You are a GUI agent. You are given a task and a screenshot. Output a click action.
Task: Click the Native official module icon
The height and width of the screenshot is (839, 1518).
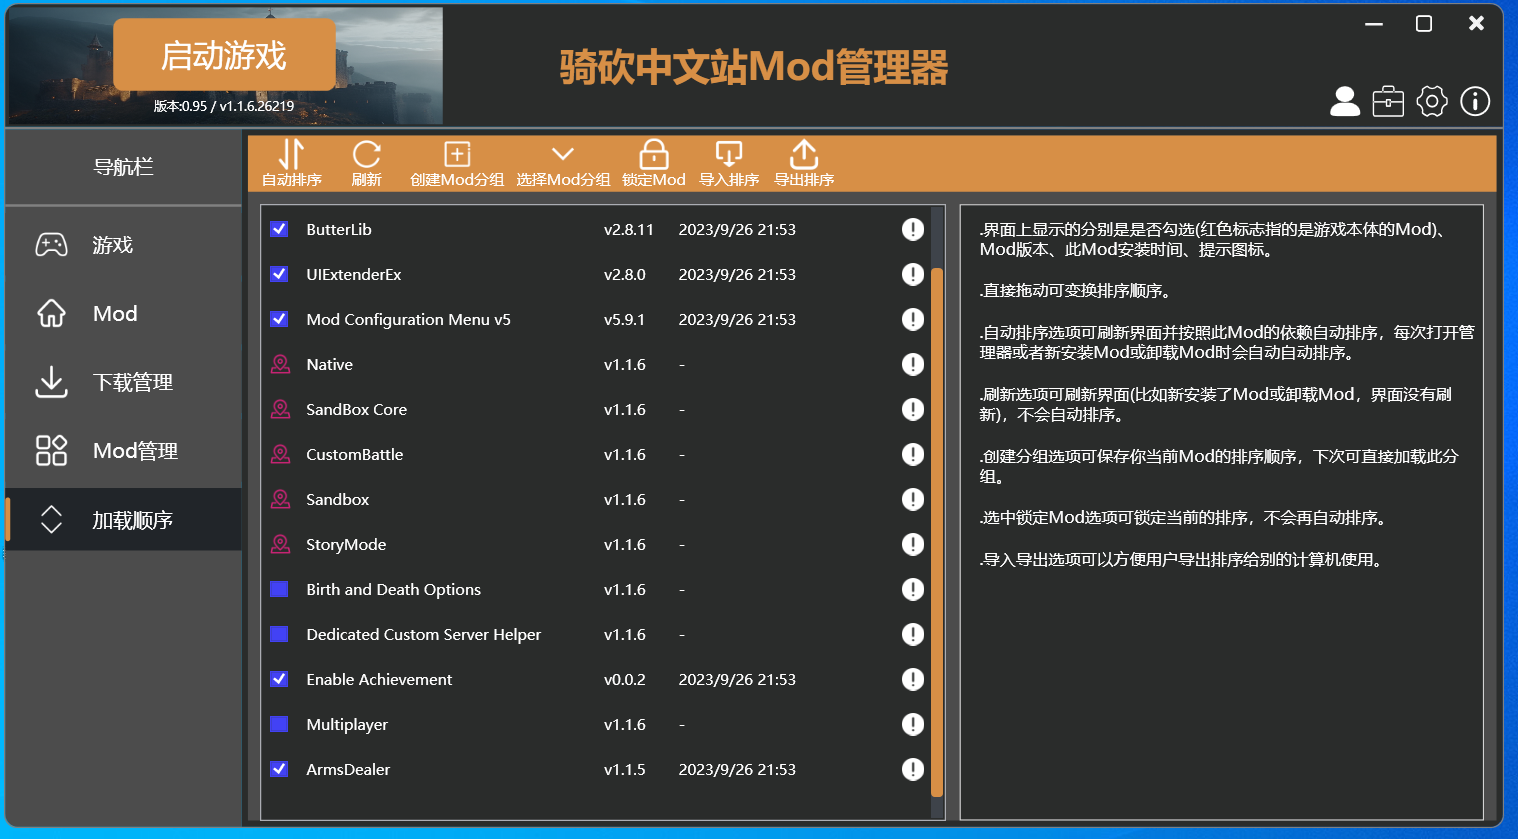(x=281, y=364)
